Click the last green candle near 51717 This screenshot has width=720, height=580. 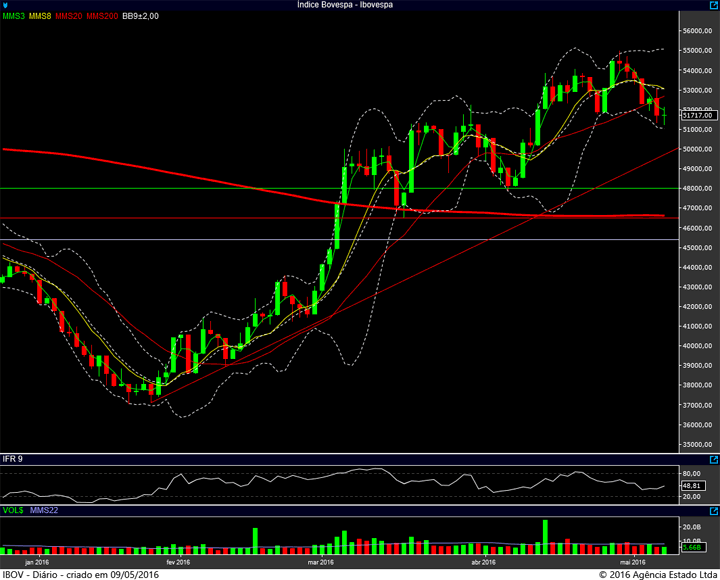pos(664,116)
